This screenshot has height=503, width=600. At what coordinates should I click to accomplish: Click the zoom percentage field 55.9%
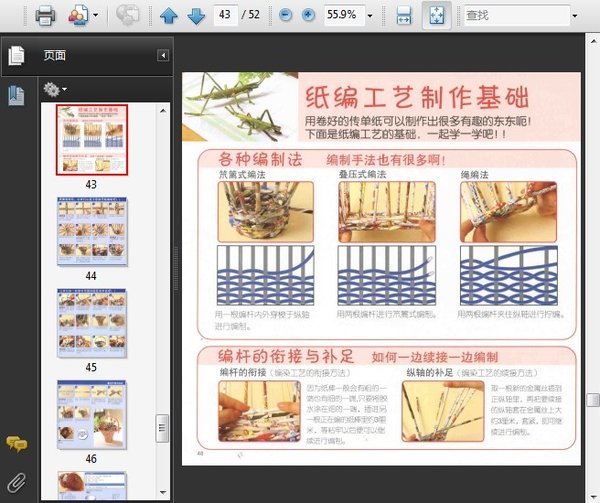click(344, 15)
